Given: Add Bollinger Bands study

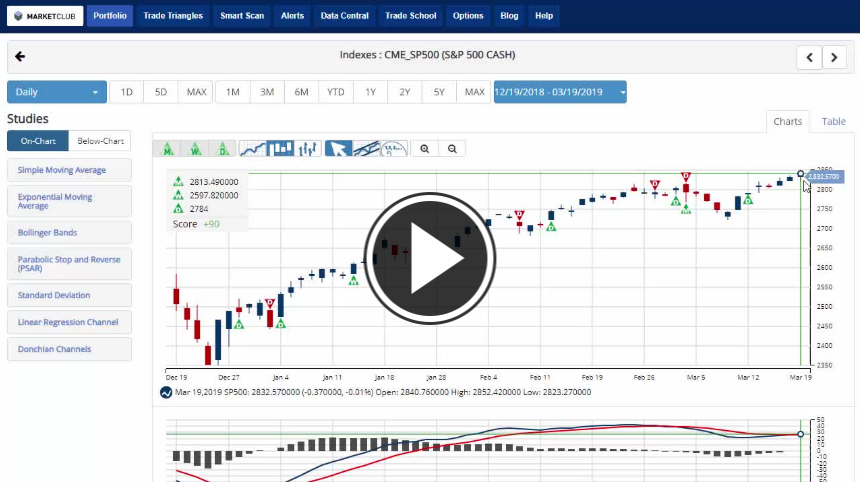Looking at the screenshot, I should [70, 233].
